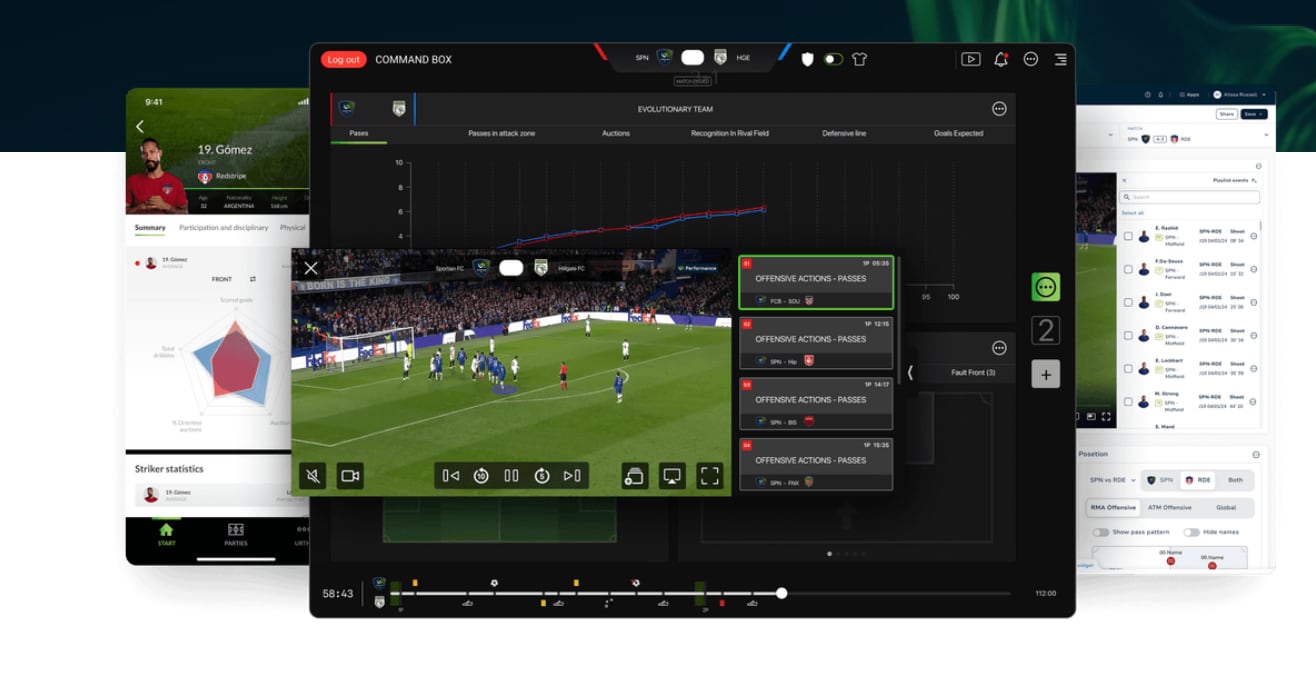
Task: Click the Share button in right window
Action: 1227,114
